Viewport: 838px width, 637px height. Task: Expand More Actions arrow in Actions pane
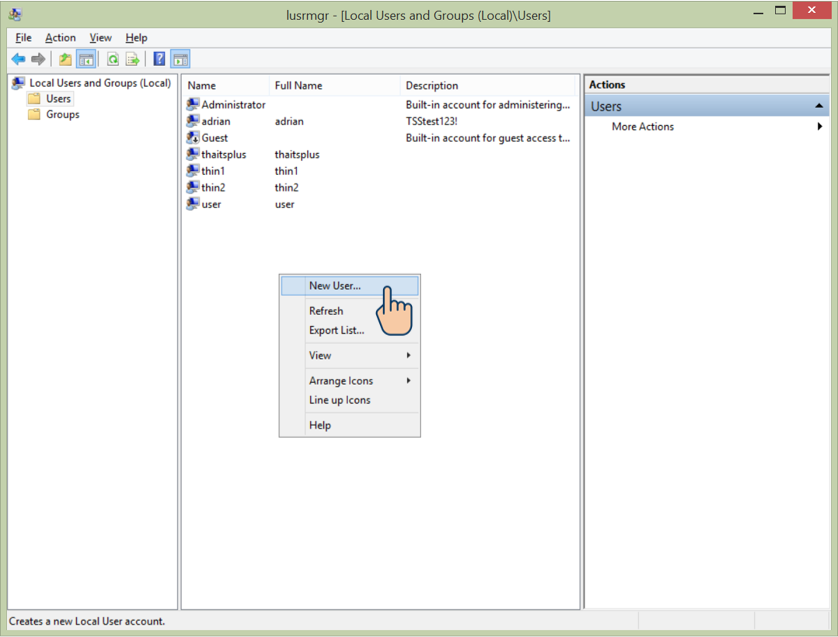coord(819,127)
